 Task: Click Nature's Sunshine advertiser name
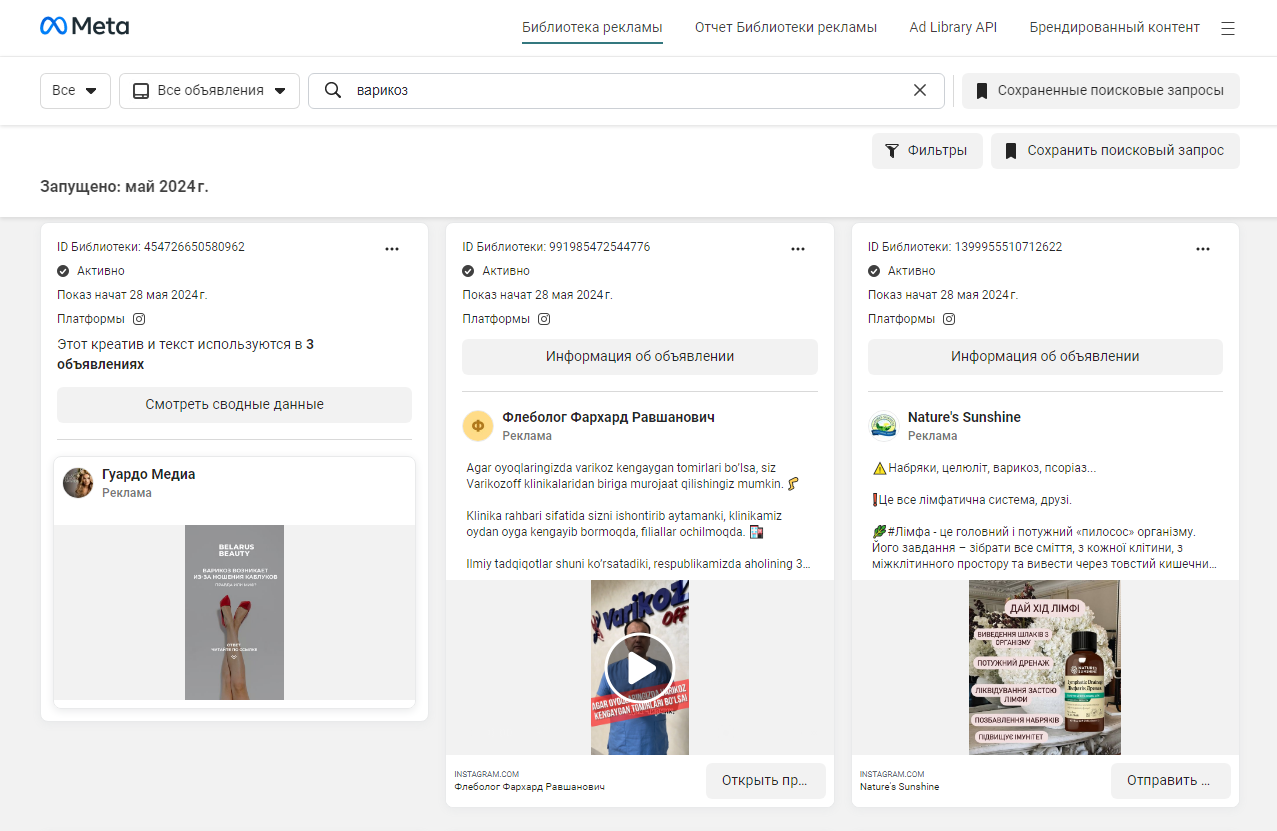coord(964,417)
